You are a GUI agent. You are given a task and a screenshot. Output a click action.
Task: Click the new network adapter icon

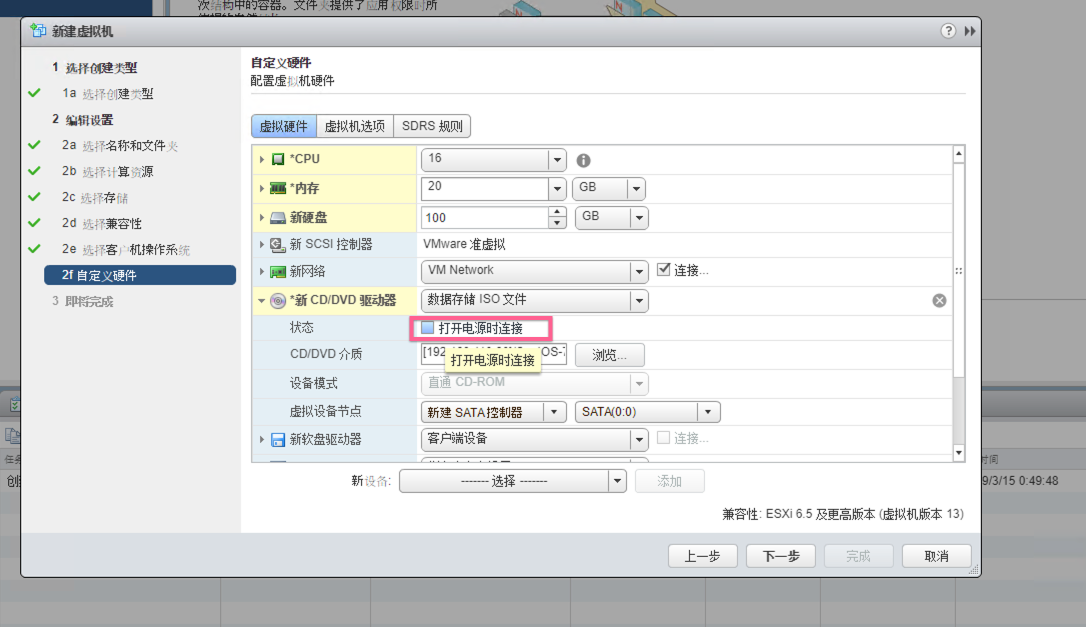[278, 271]
